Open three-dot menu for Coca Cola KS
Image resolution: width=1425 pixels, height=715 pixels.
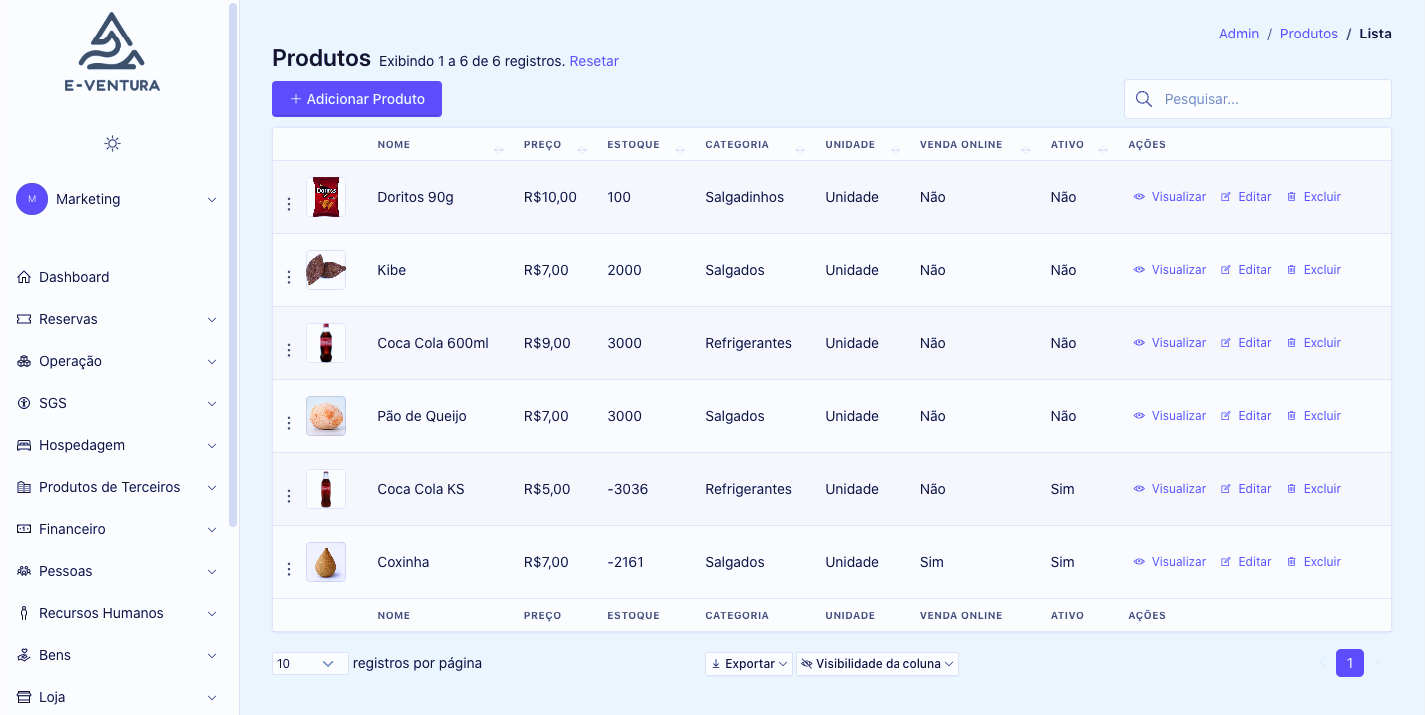289,496
